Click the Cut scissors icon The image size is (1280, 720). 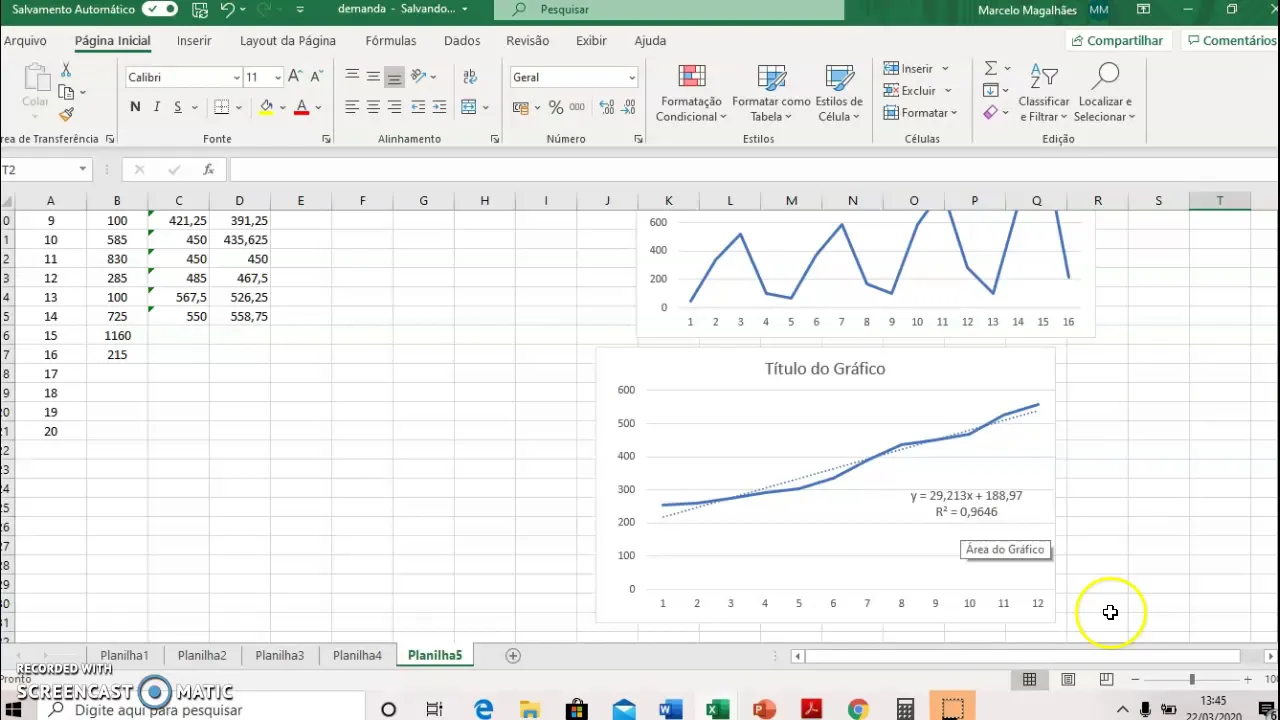(66, 70)
